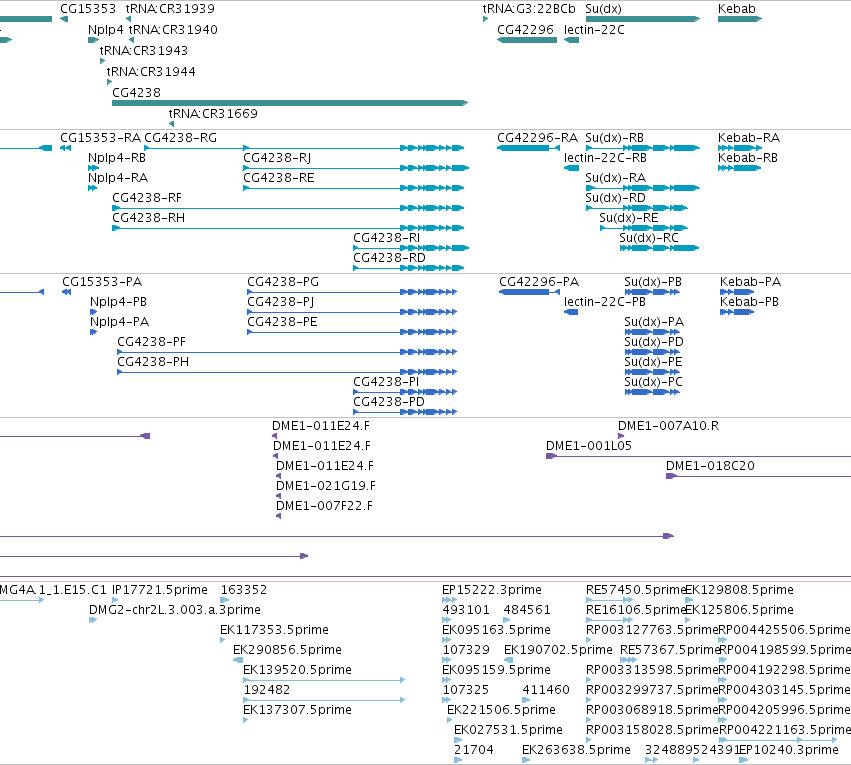This screenshot has width=851, height=765.
Task: Select the Nplp4-PB protein label
Action: pyautogui.click(x=119, y=302)
